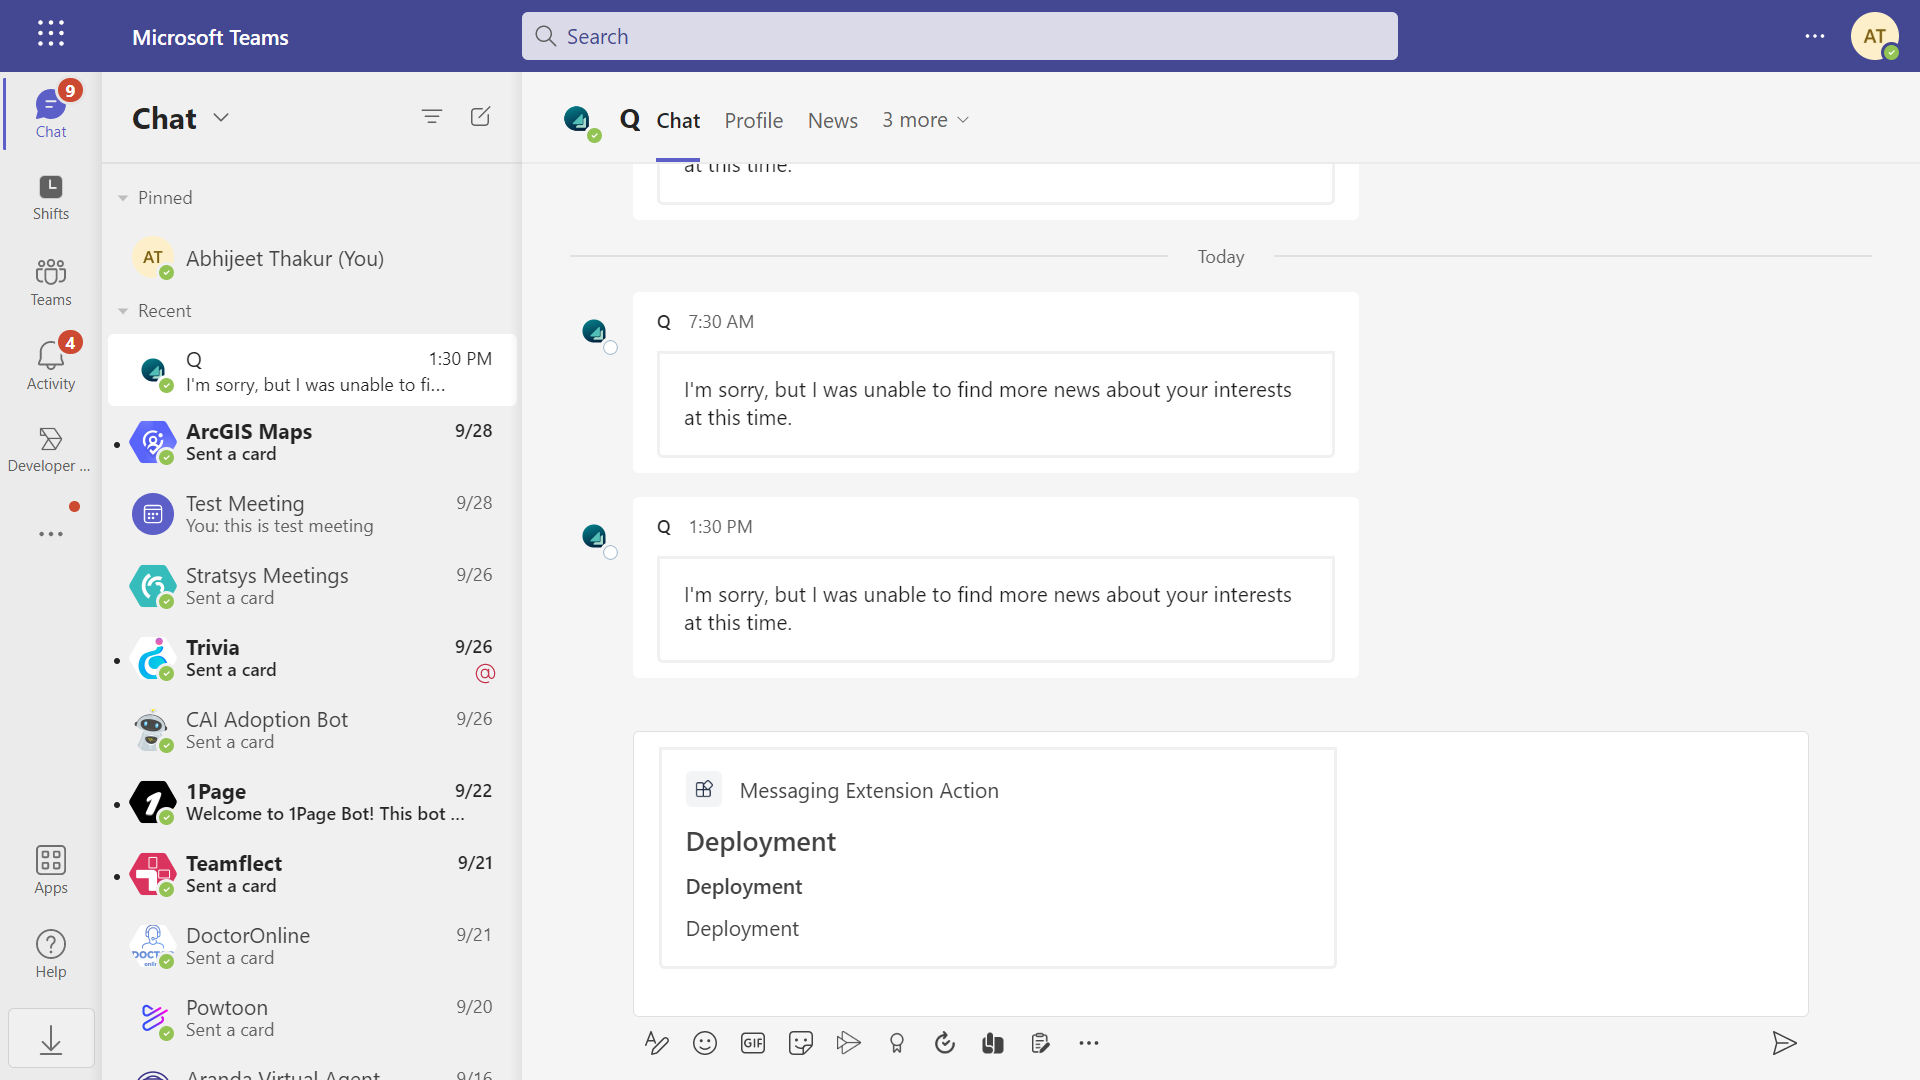This screenshot has width=1920, height=1080.
Task: Expand the 3 more tabs dropdown
Action: click(x=926, y=120)
